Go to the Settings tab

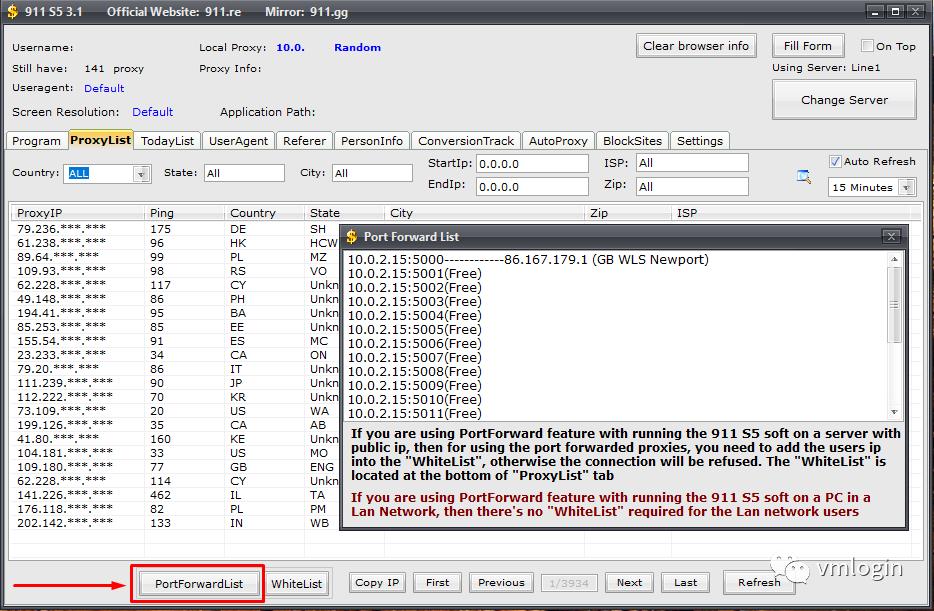pos(699,141)
